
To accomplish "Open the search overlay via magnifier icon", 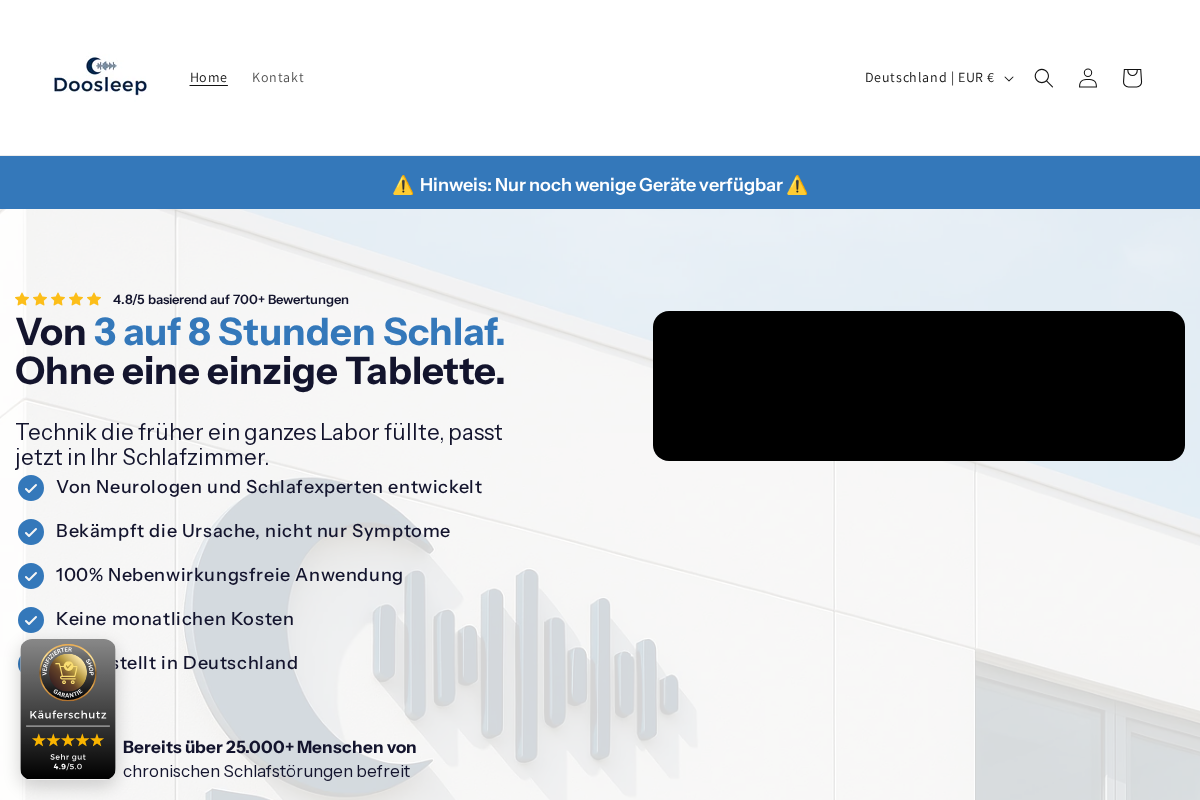I will [1044, 77].
